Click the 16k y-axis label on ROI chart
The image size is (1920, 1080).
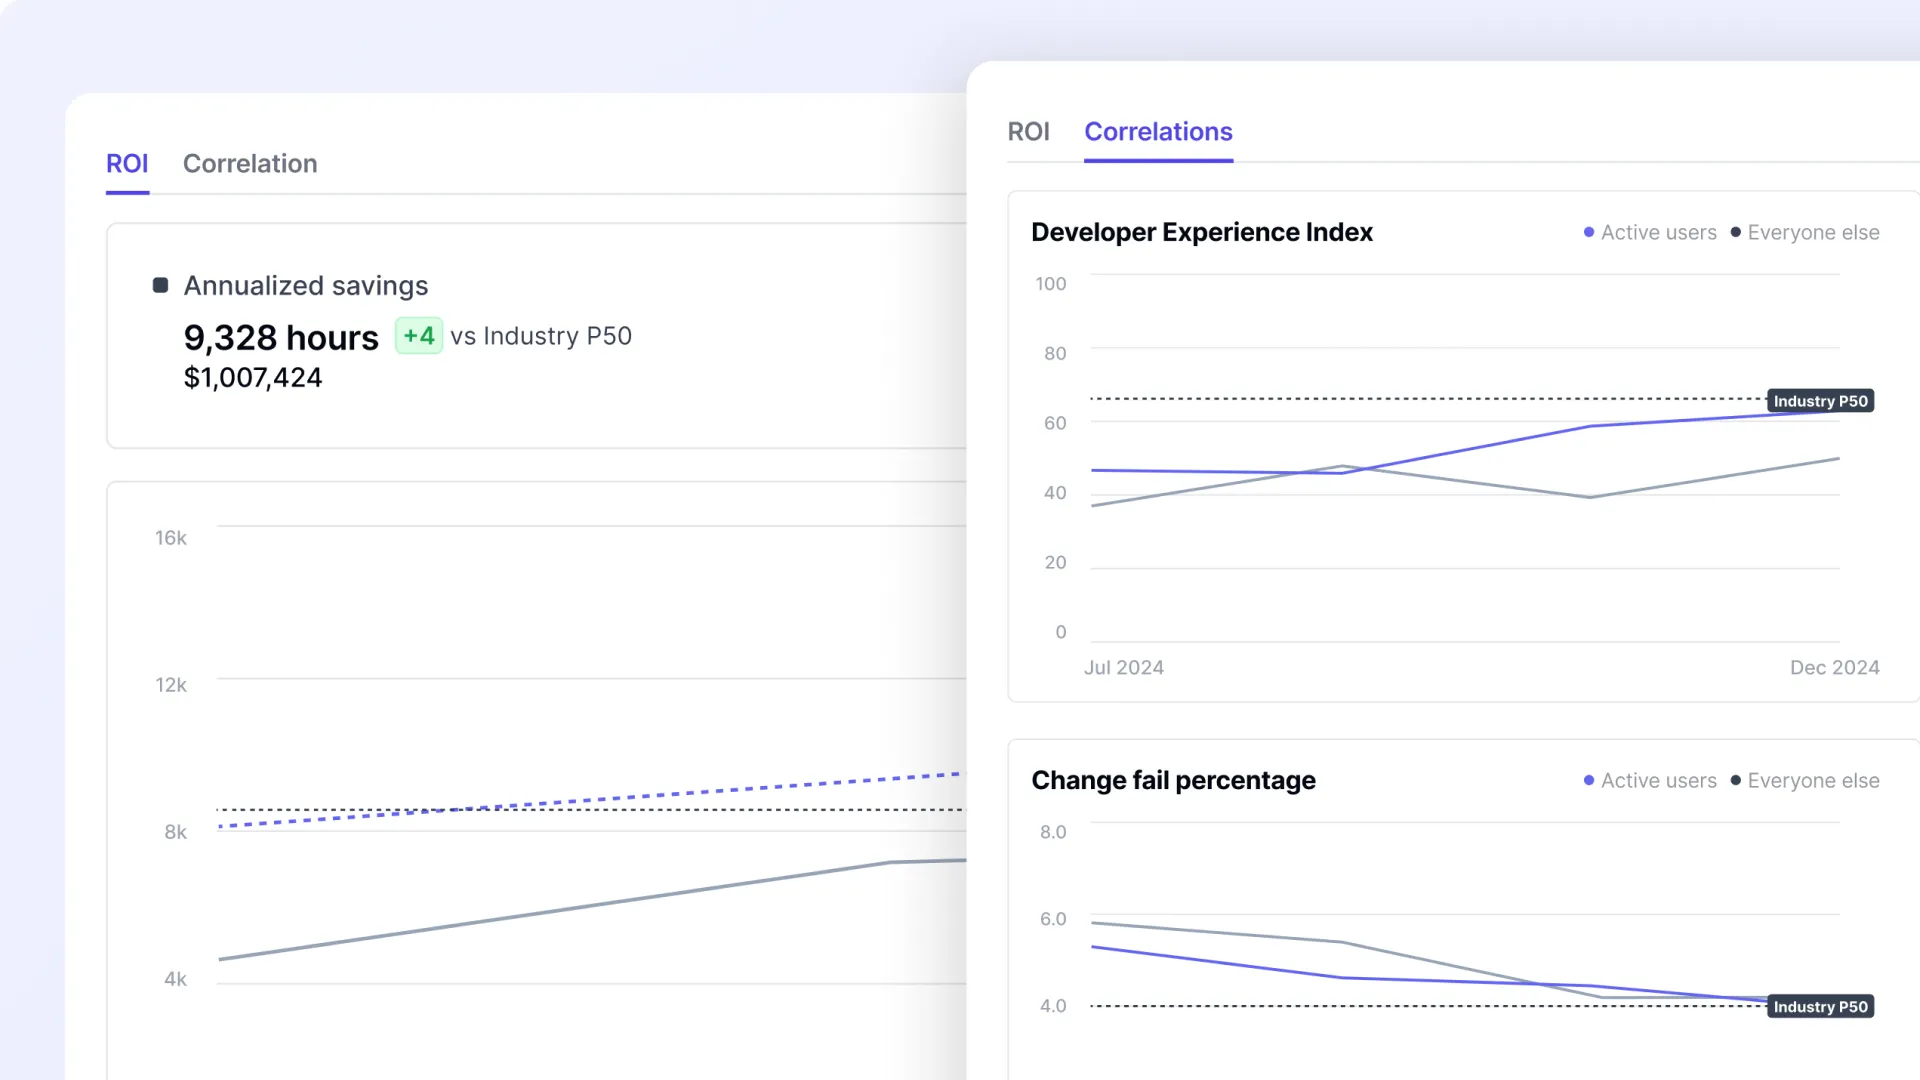171,538
